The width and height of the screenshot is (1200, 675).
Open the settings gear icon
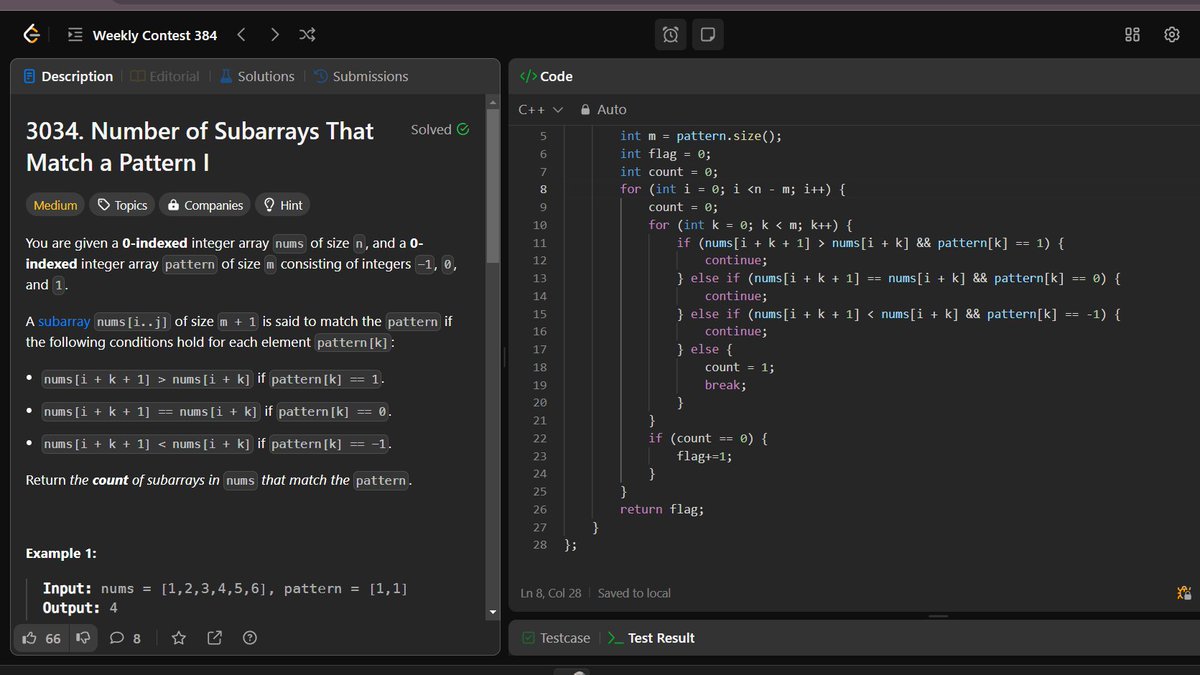pos(1172,35)
